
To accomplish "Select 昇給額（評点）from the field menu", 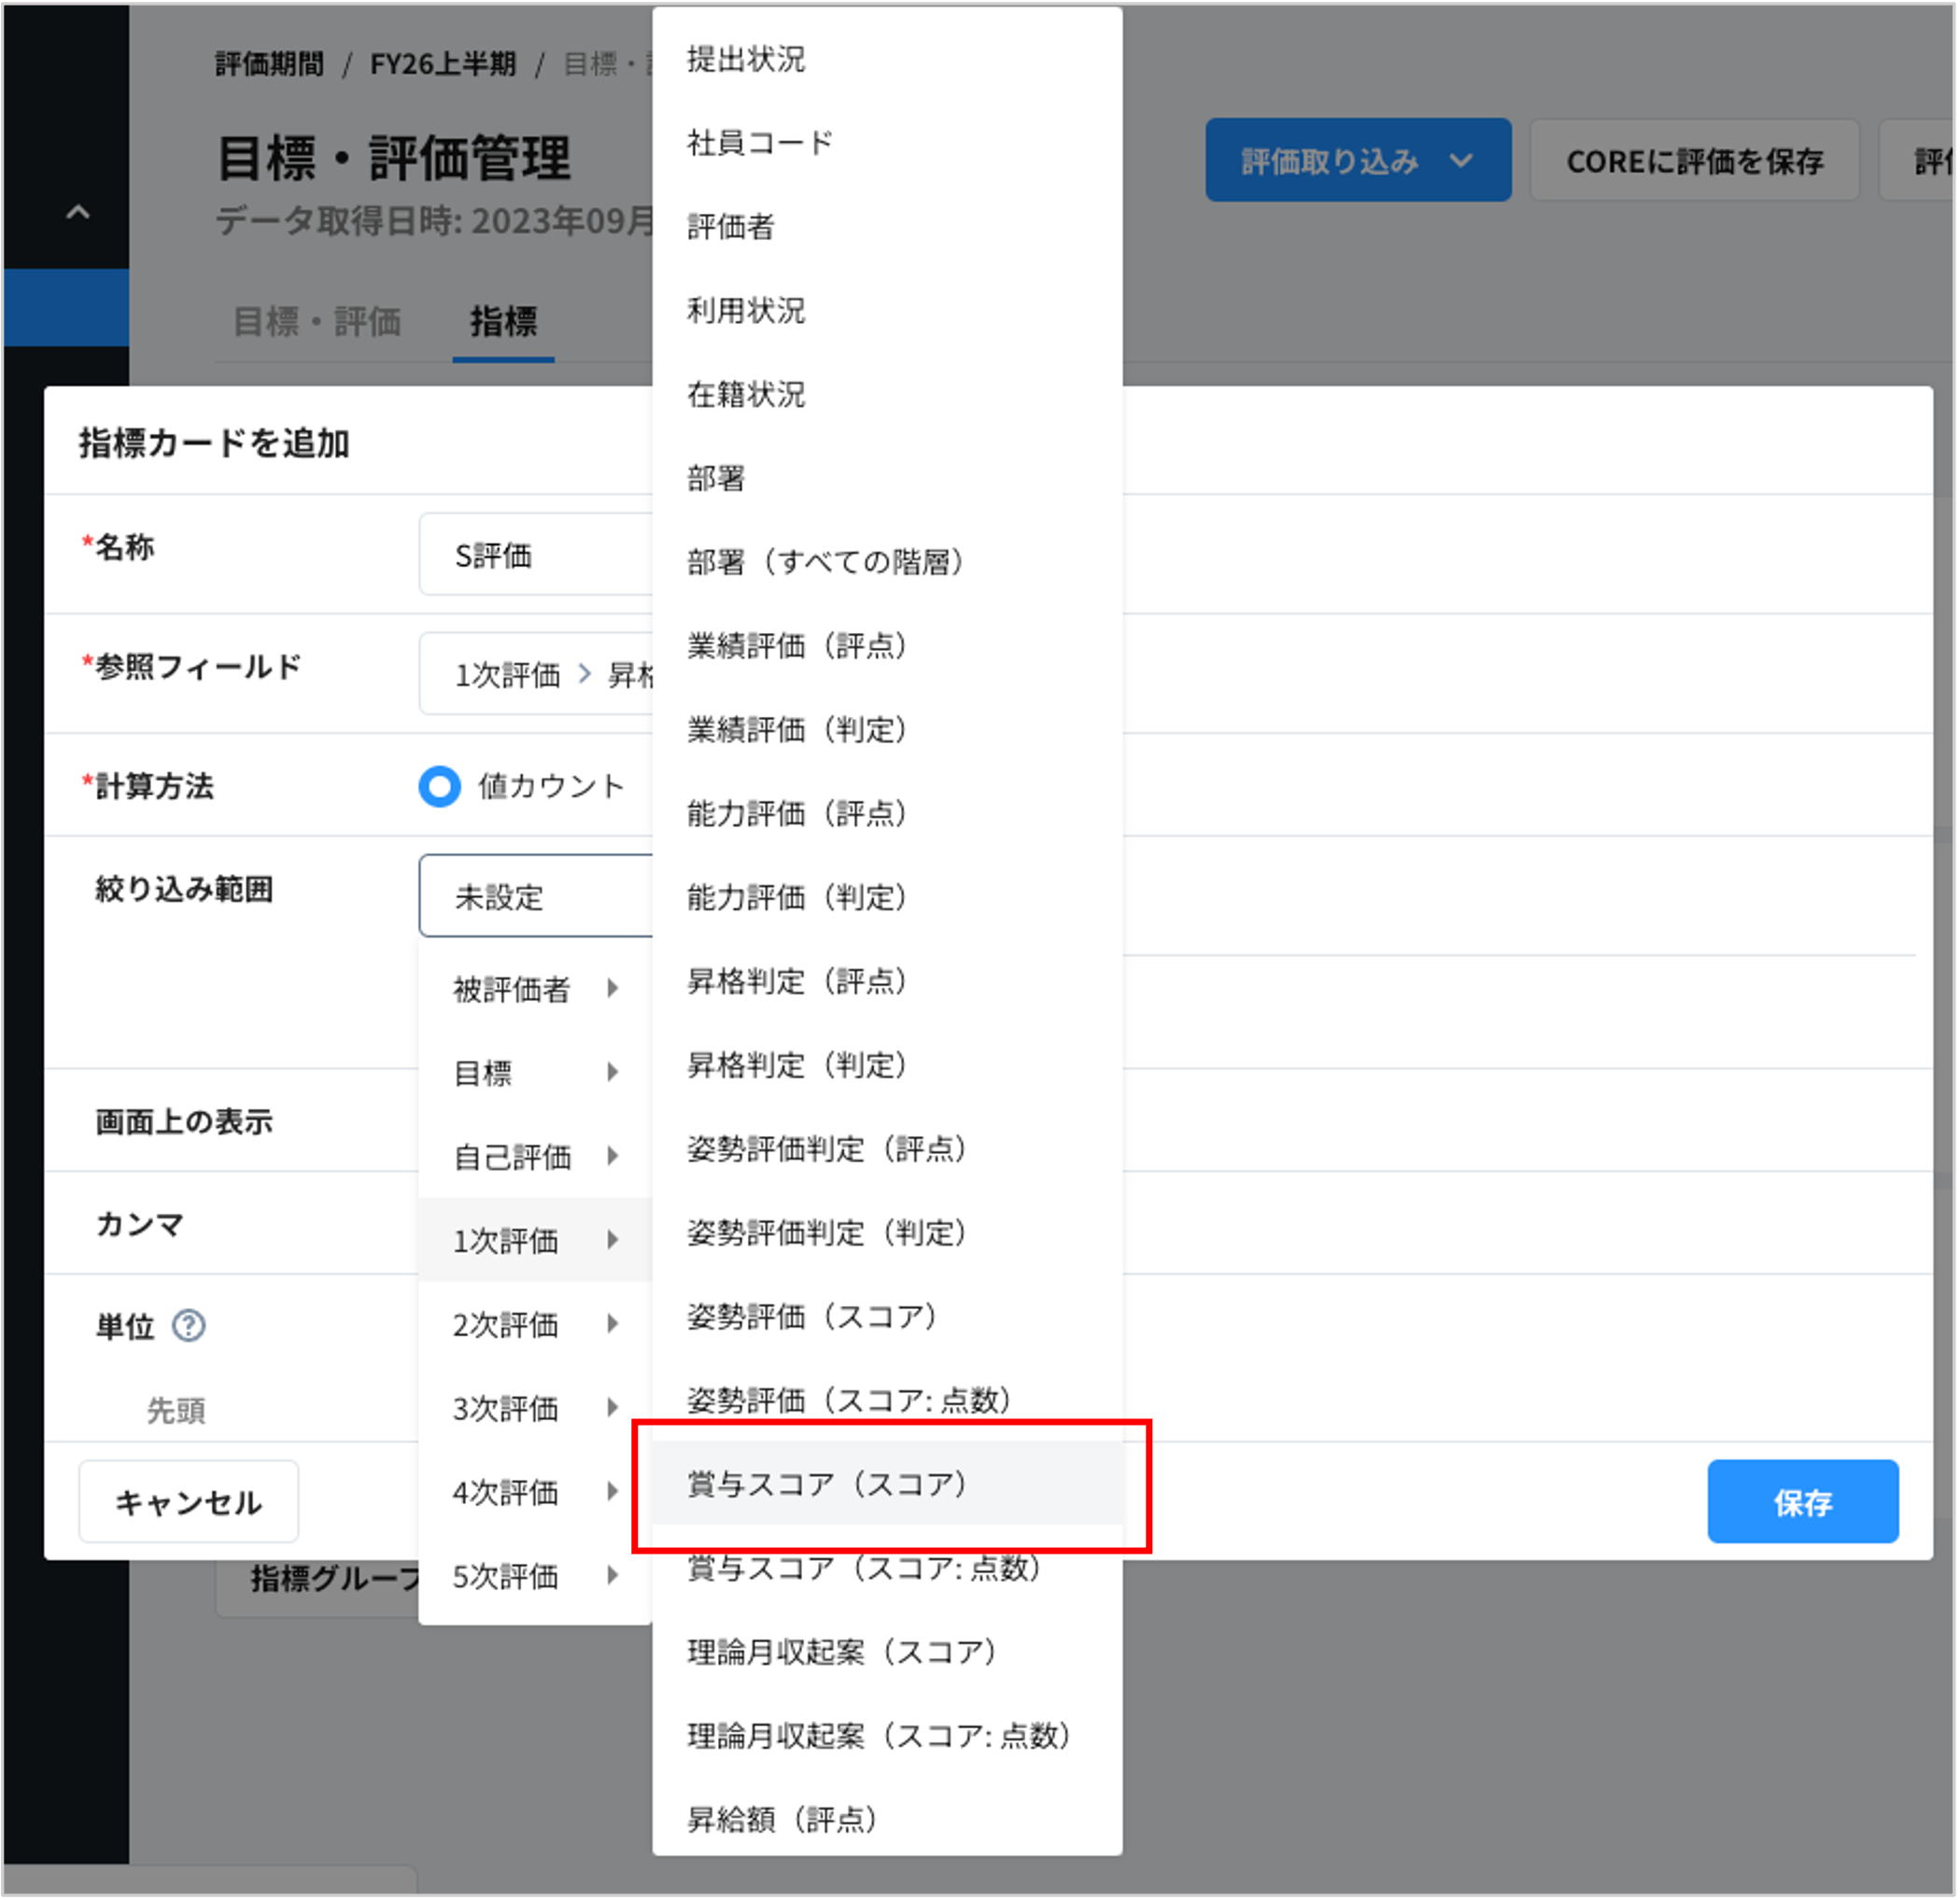I will 782,1818.
